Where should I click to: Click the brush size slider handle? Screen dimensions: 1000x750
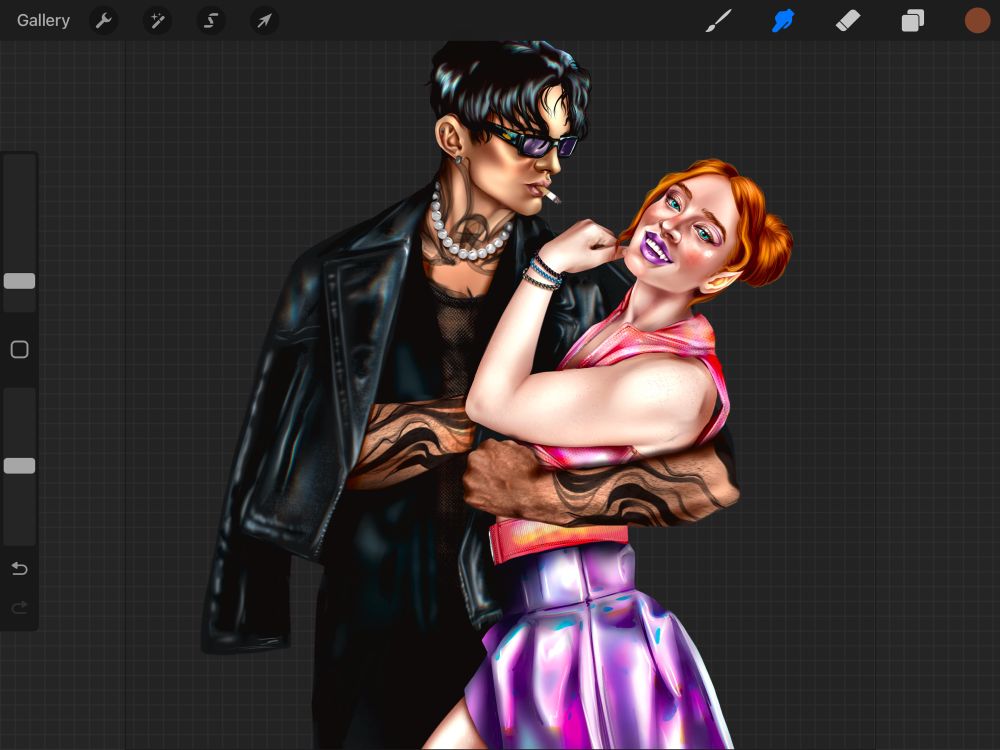click(x=19, y=281)
